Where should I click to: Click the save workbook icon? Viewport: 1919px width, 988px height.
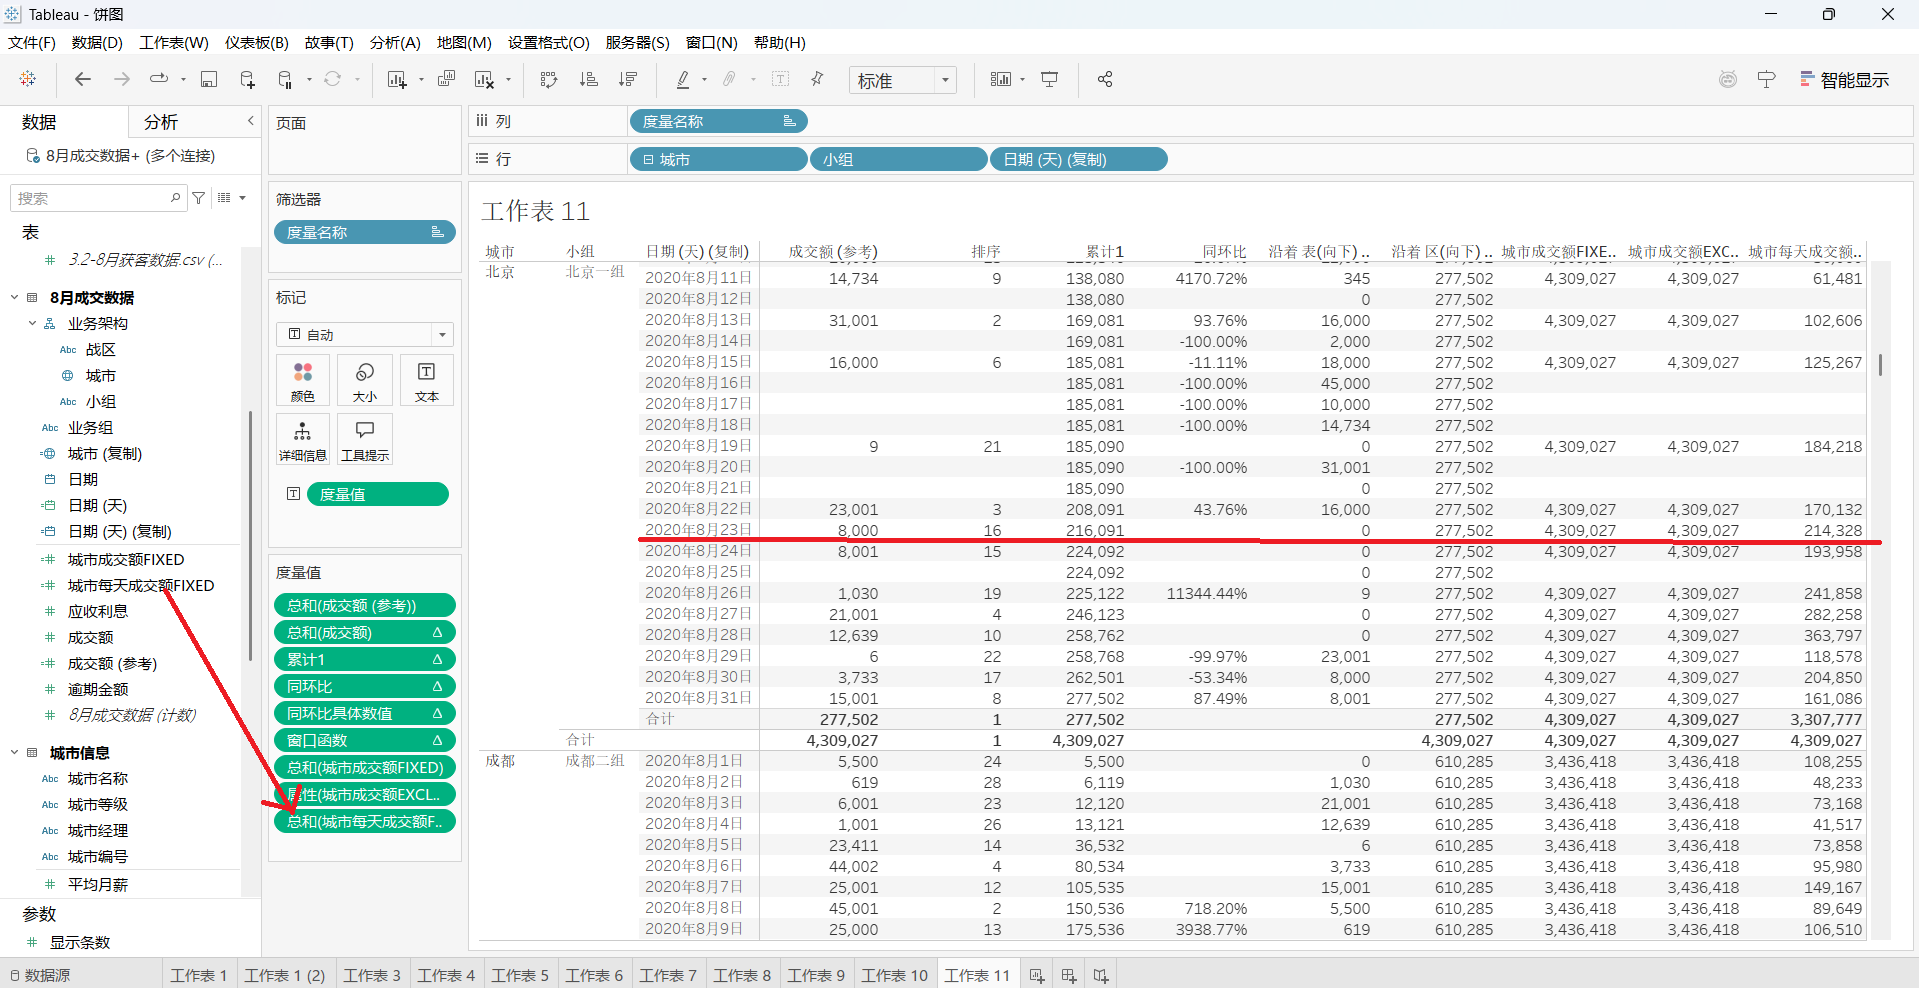[209, 79]
